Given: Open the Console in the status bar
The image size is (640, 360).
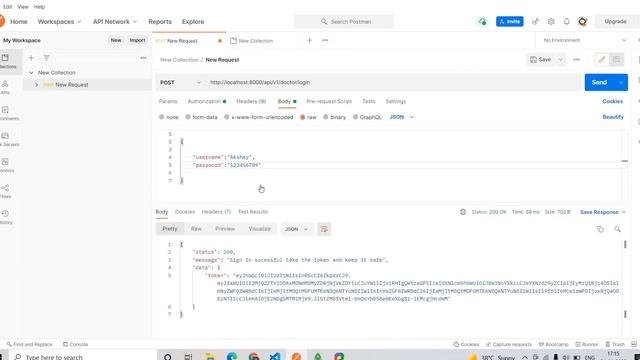Looking at the screenshot, I should point(76,344).
